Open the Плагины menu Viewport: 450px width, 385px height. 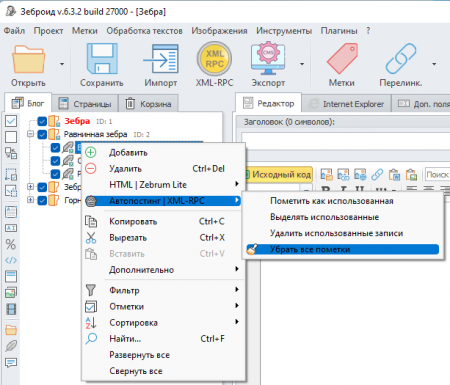[x=339, y=31]
